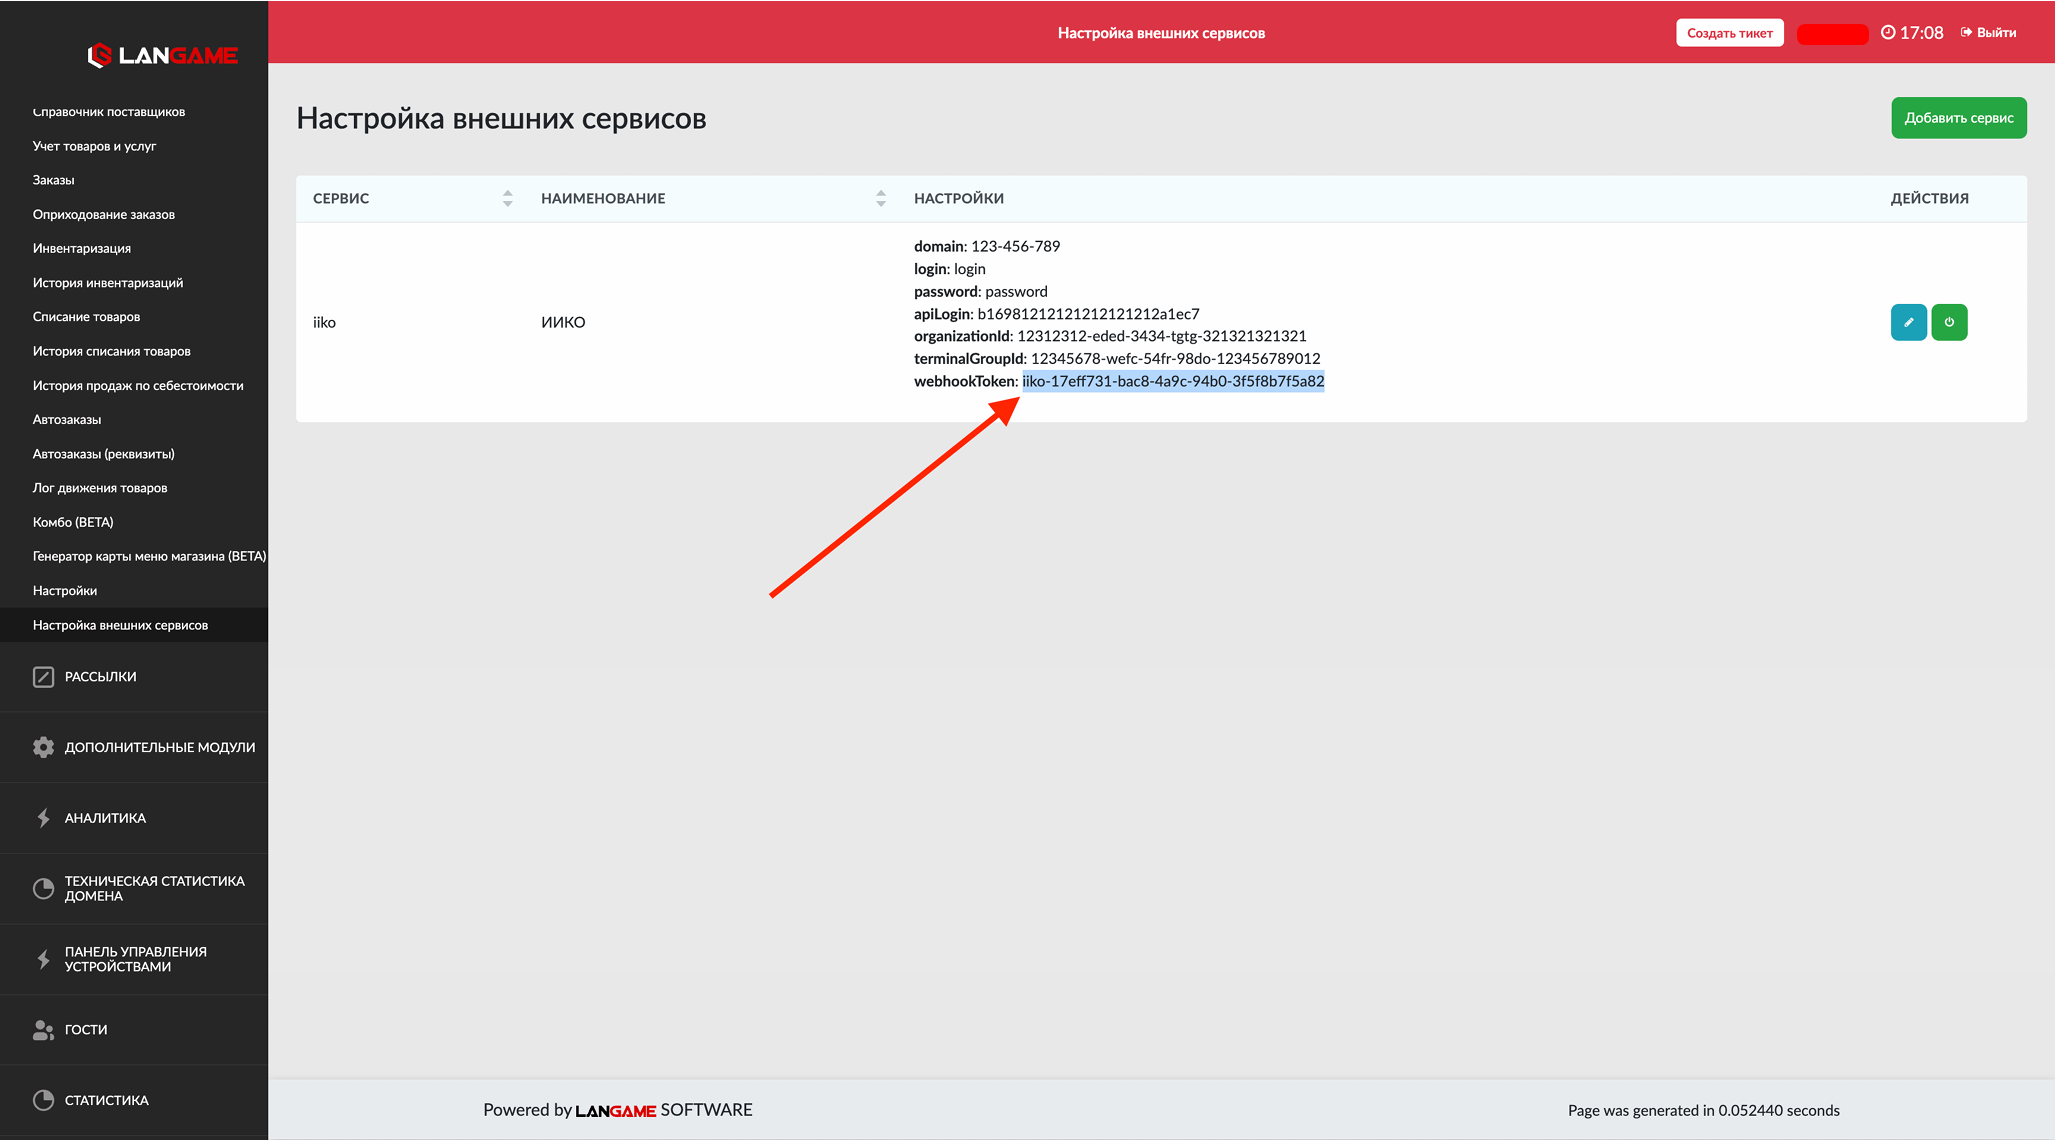This screenshot has width=2057, height=1140.
Task: Click the lightning icon beside АНАЛИТИКА
Action: [43, 818]
